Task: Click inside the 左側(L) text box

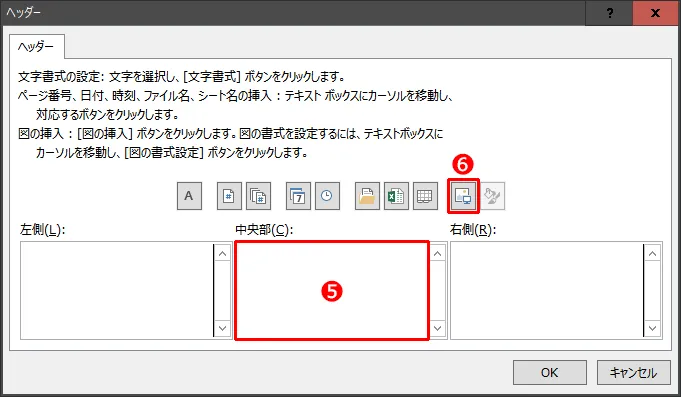Action: pyautogui.click(x=116, y=291)
